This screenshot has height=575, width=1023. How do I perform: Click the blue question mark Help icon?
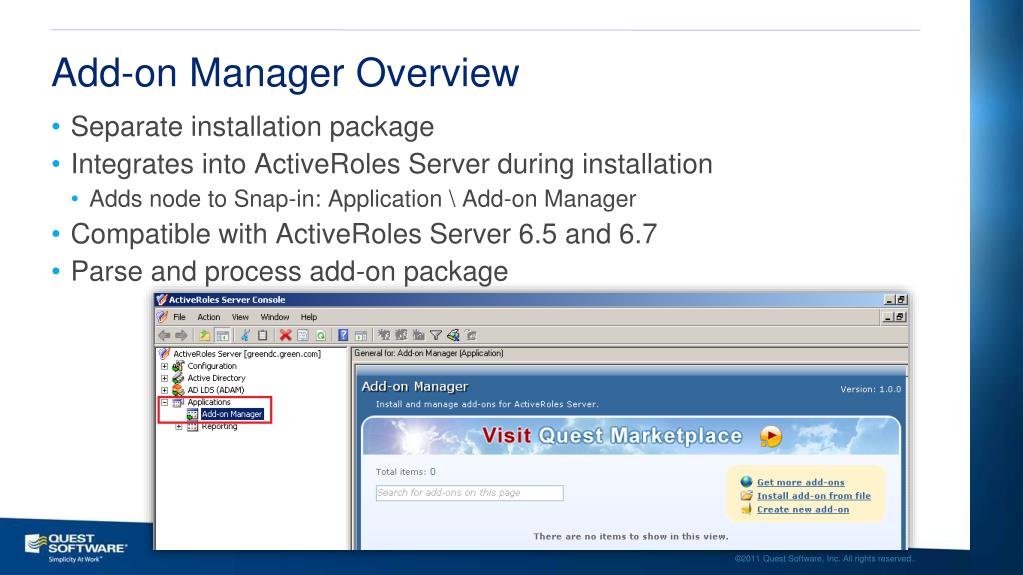click(343, 335)
